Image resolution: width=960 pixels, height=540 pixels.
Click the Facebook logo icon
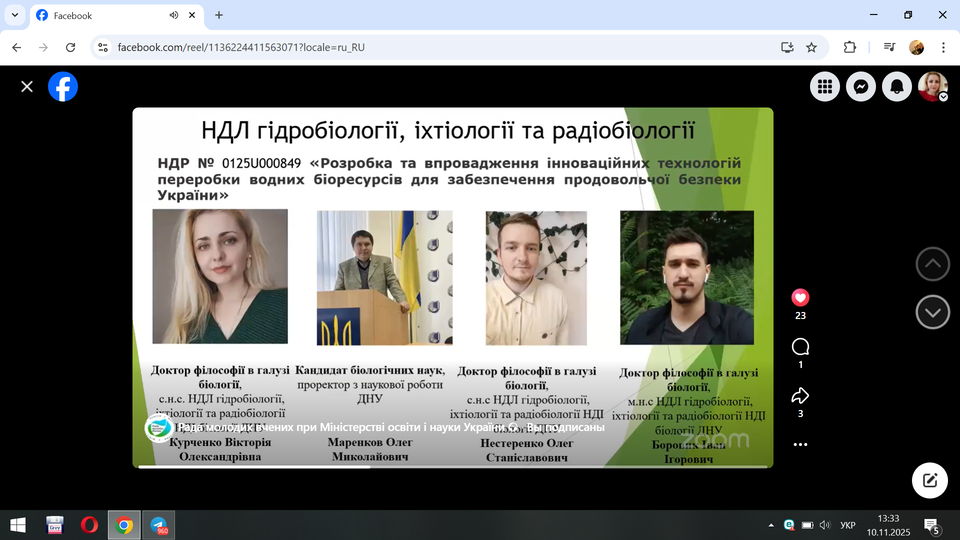pos(63,87)
